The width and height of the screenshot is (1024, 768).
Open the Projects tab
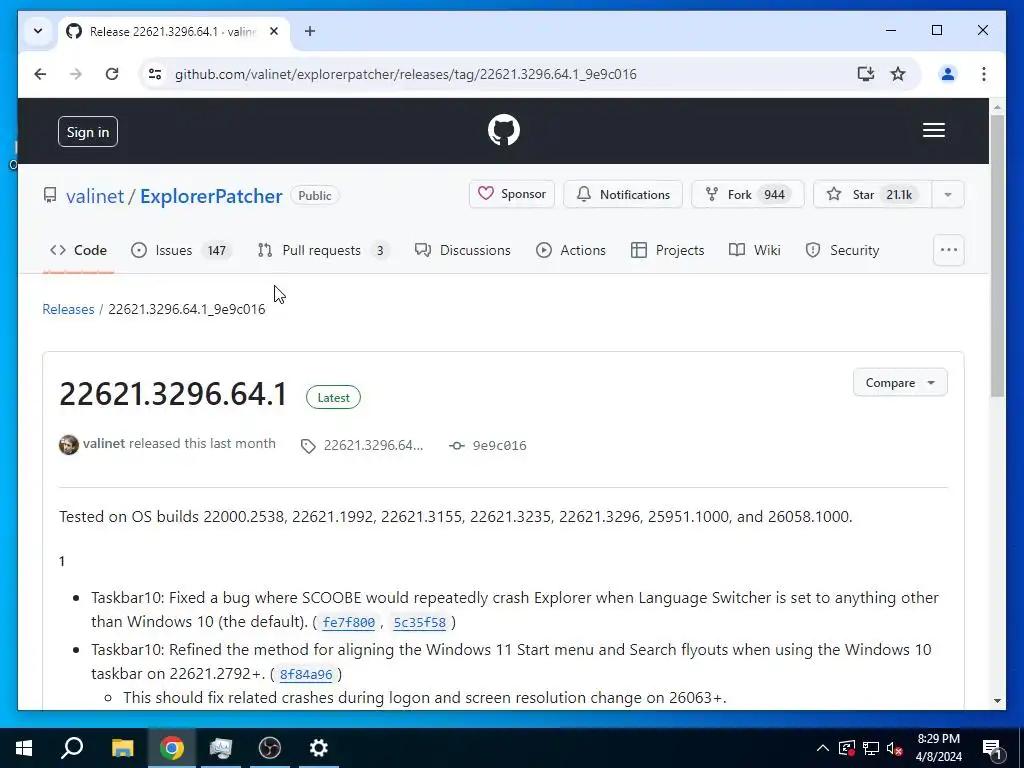click(667, 250)
